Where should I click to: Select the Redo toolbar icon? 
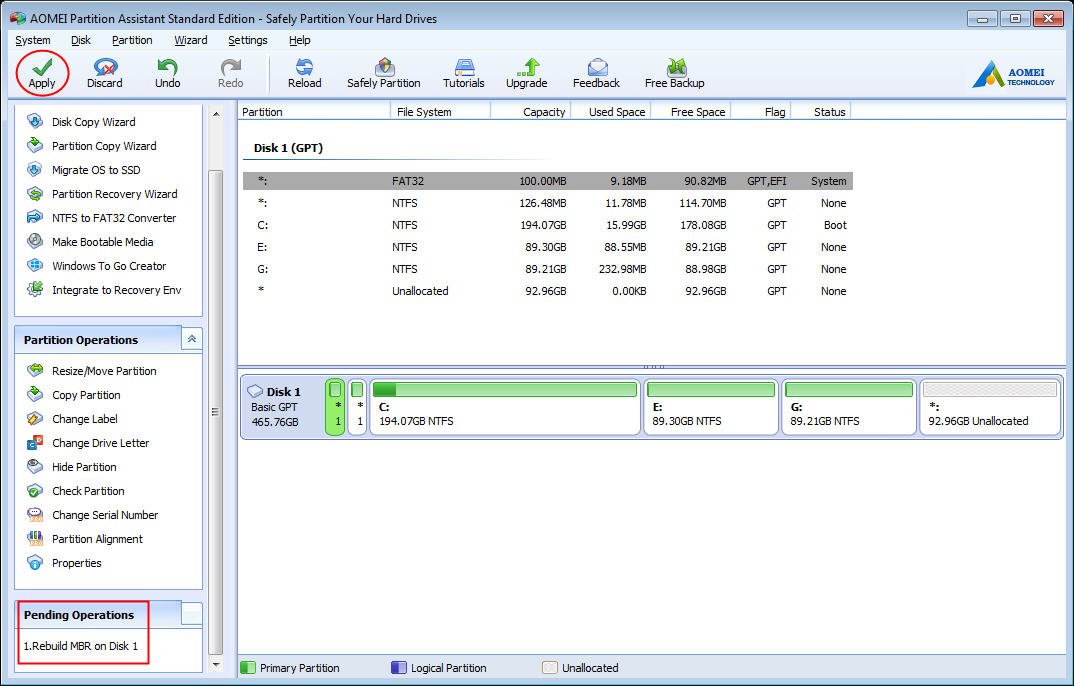231,73
